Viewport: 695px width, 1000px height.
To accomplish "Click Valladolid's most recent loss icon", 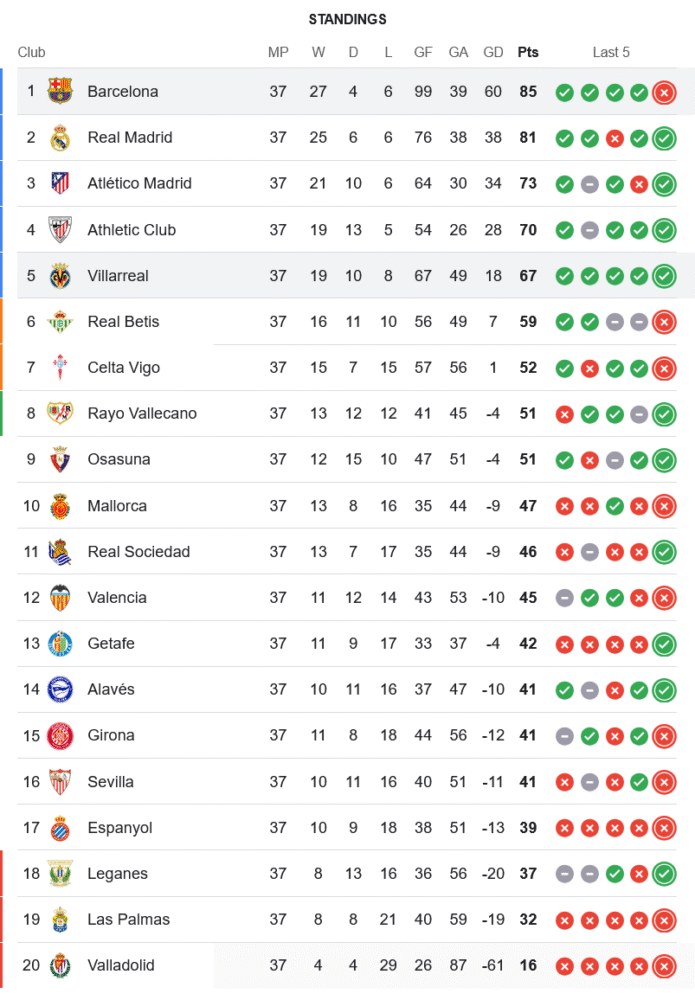I will (x=663, y=966).
